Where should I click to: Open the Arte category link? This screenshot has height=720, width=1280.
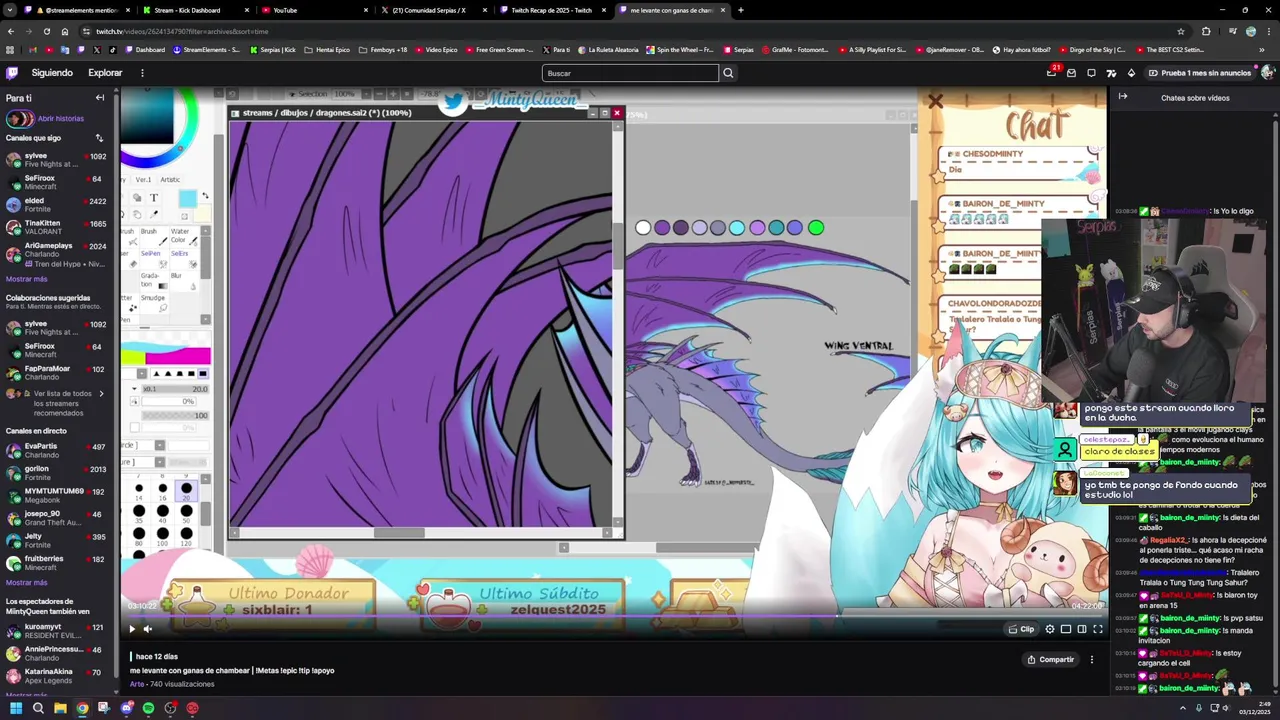(137, 684)
